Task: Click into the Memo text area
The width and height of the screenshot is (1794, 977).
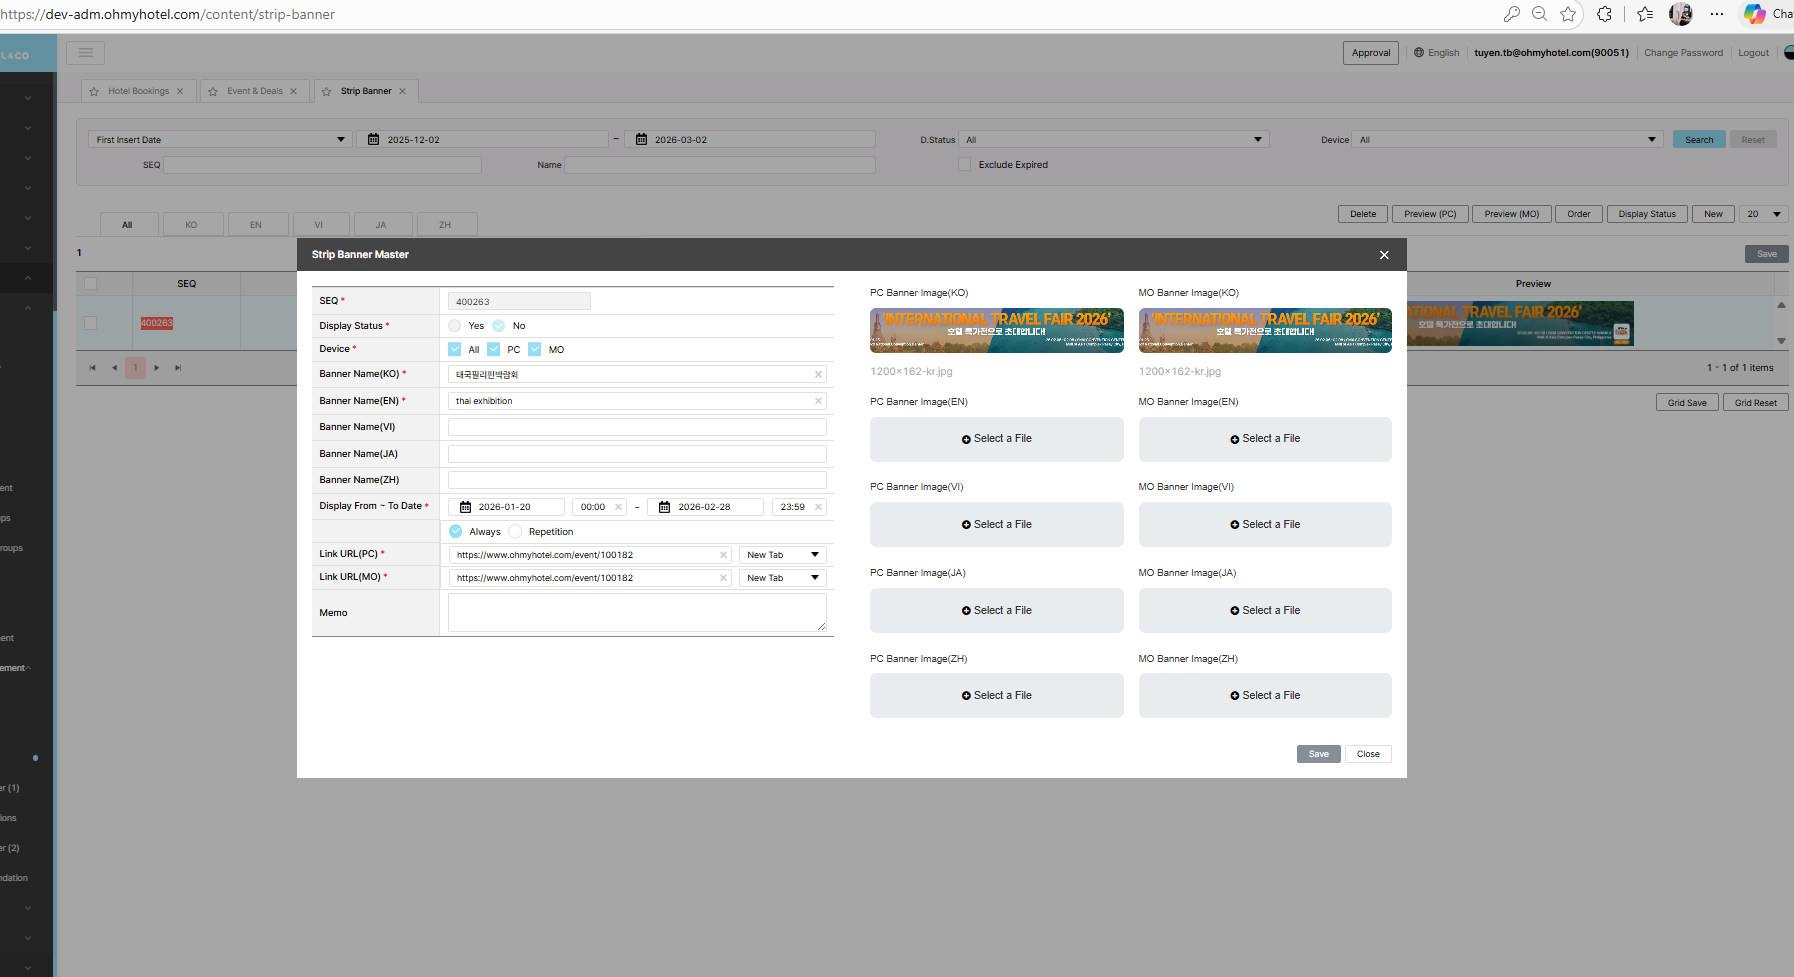Action: coord(637,612)
